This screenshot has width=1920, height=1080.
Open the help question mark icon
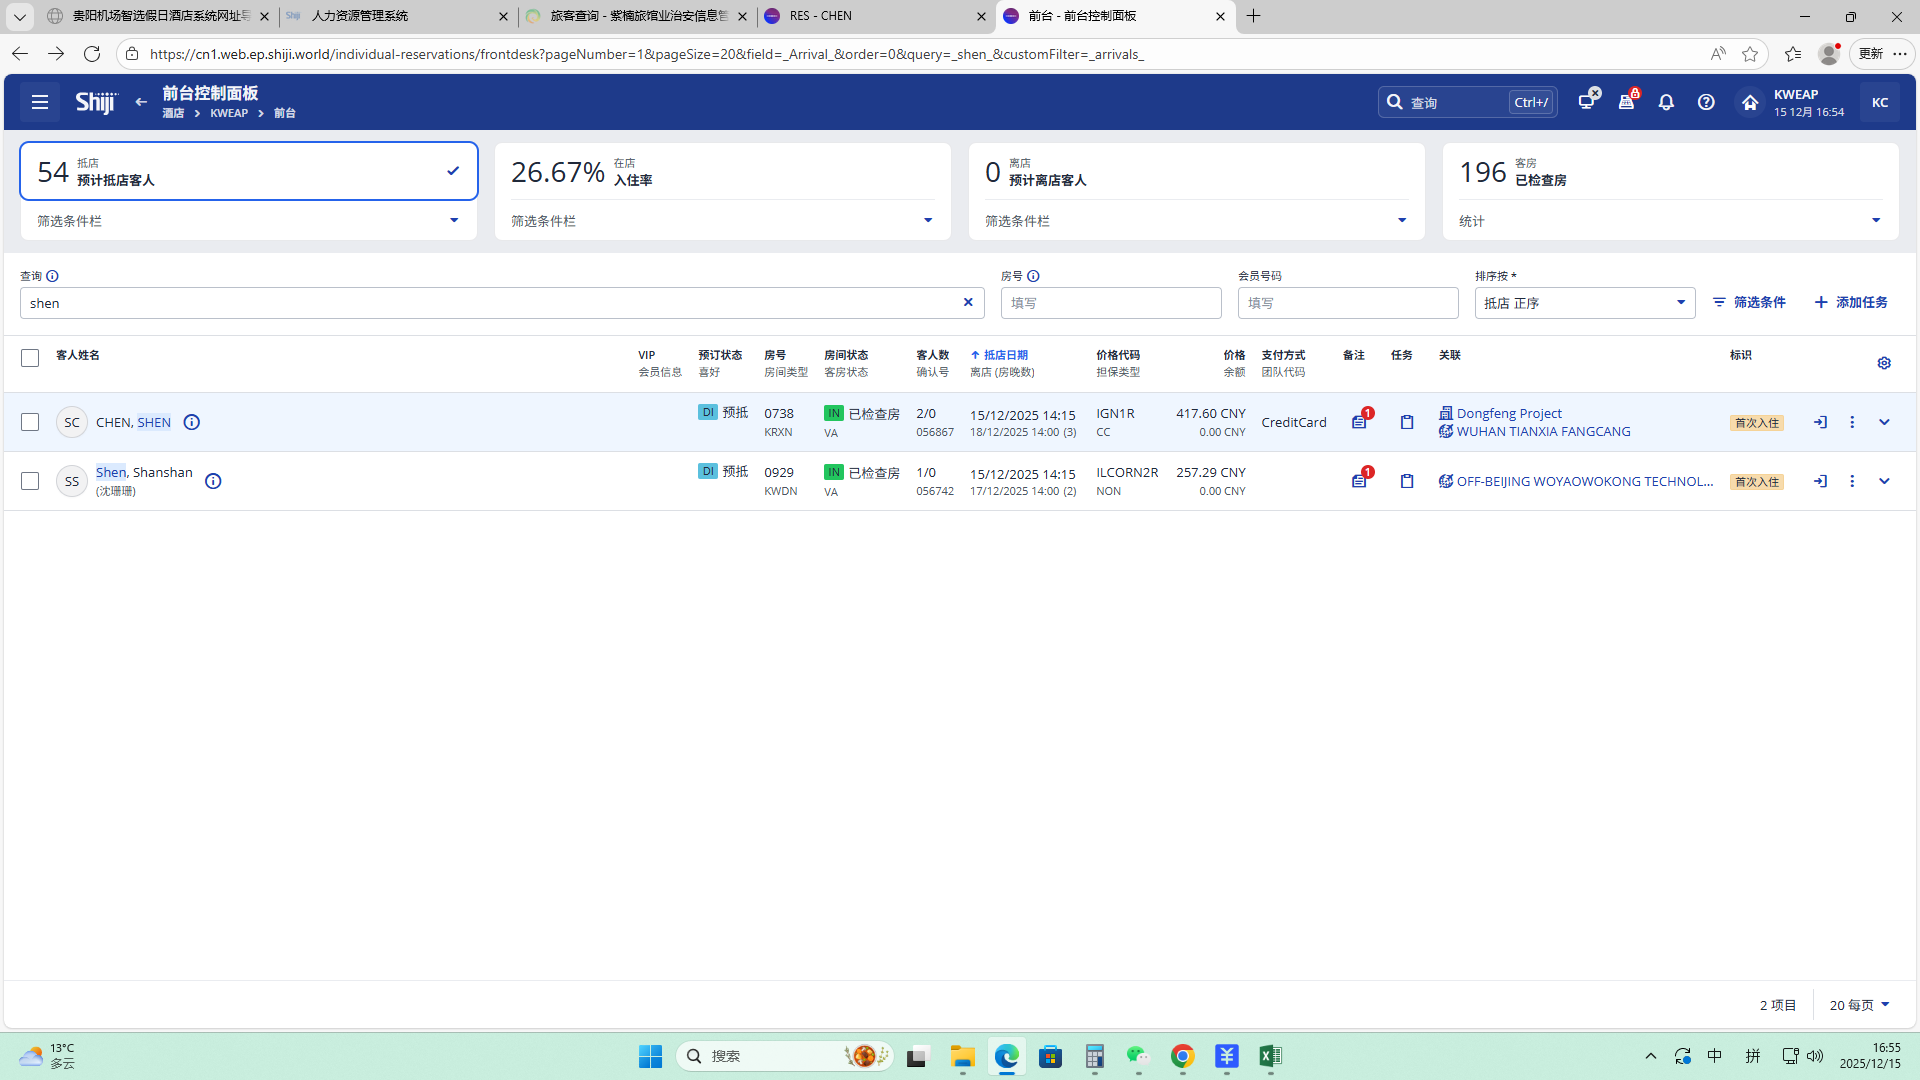point(1706,102)
